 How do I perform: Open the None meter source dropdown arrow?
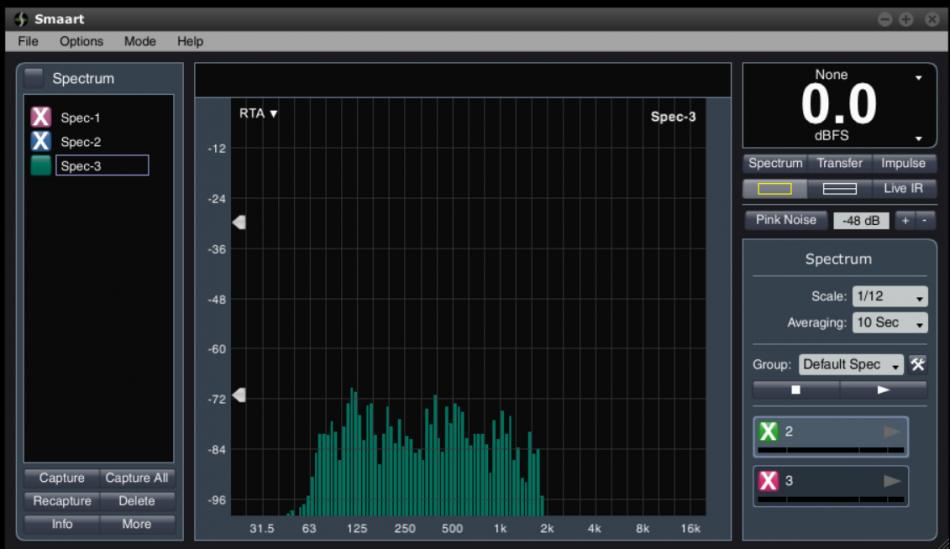coord(918,78)
